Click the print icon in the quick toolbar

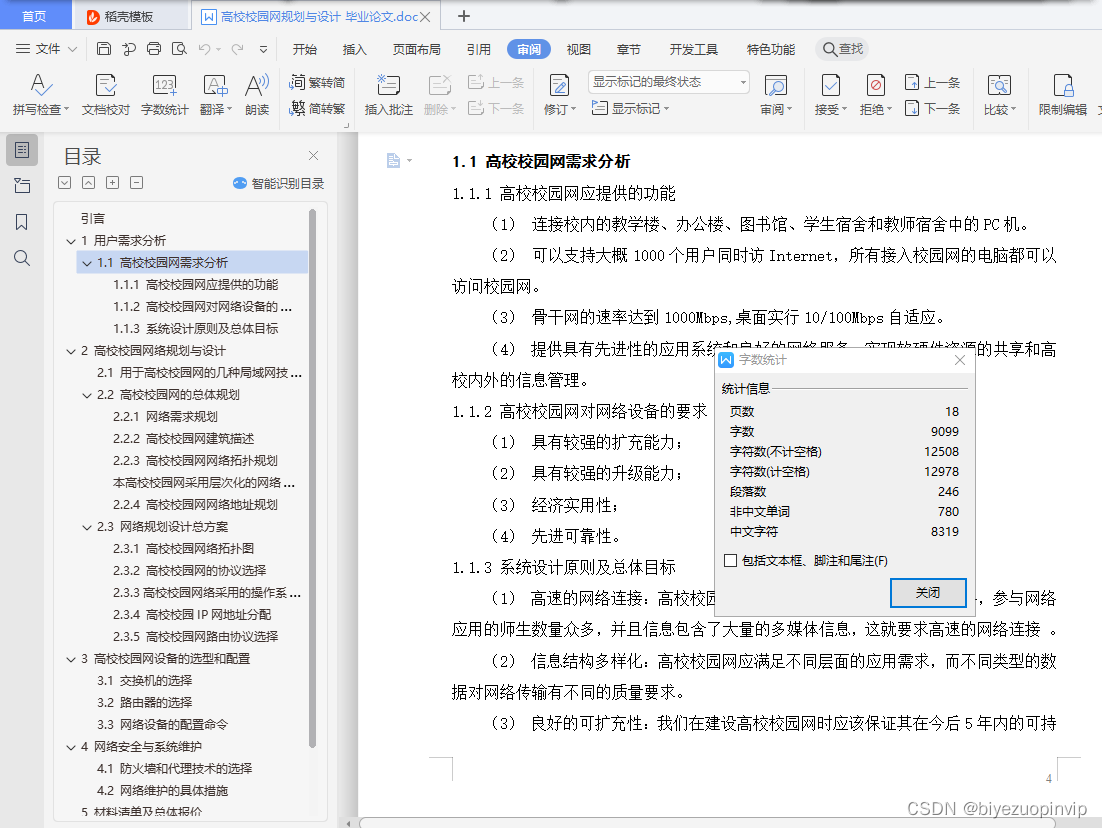154,48
